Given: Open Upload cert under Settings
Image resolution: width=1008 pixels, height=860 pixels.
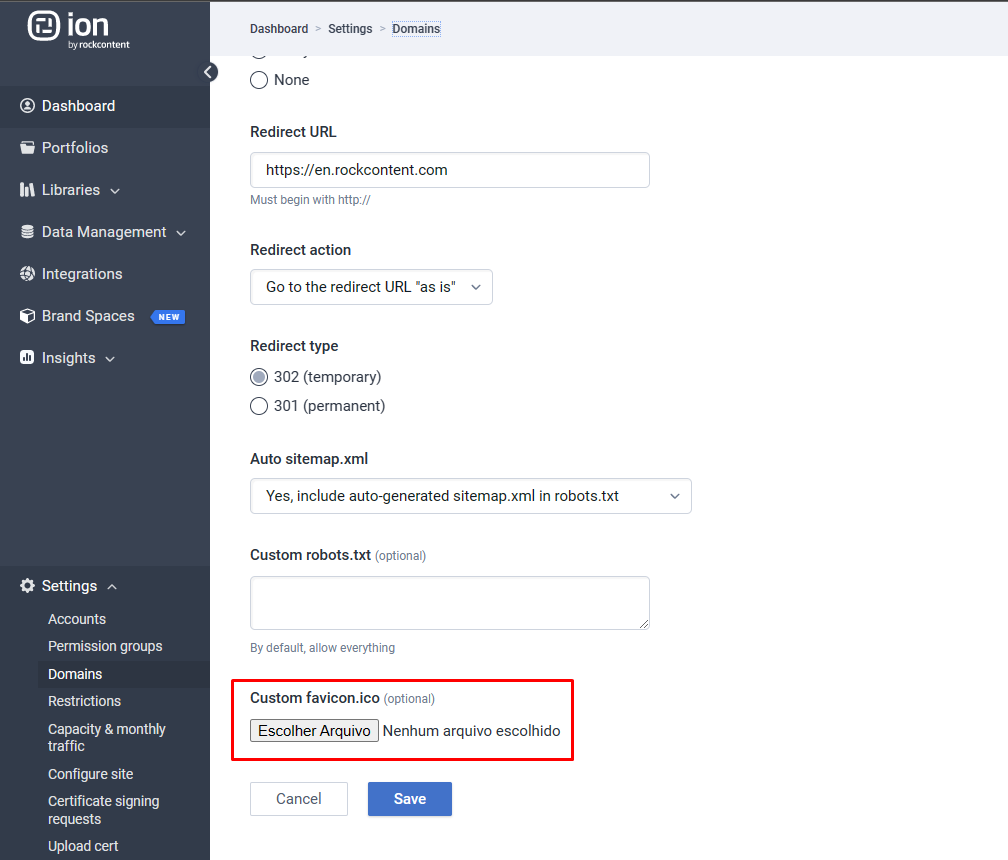Looking at the screenshot, I should 83,847.
